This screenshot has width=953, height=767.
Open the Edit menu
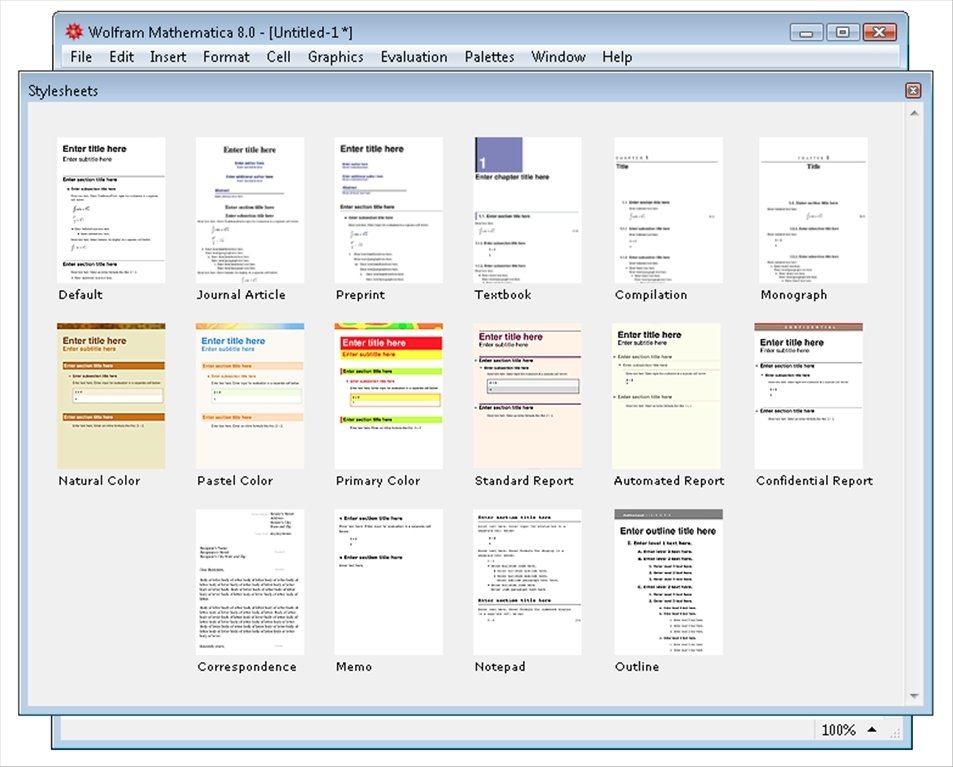[x=121, y=57]
